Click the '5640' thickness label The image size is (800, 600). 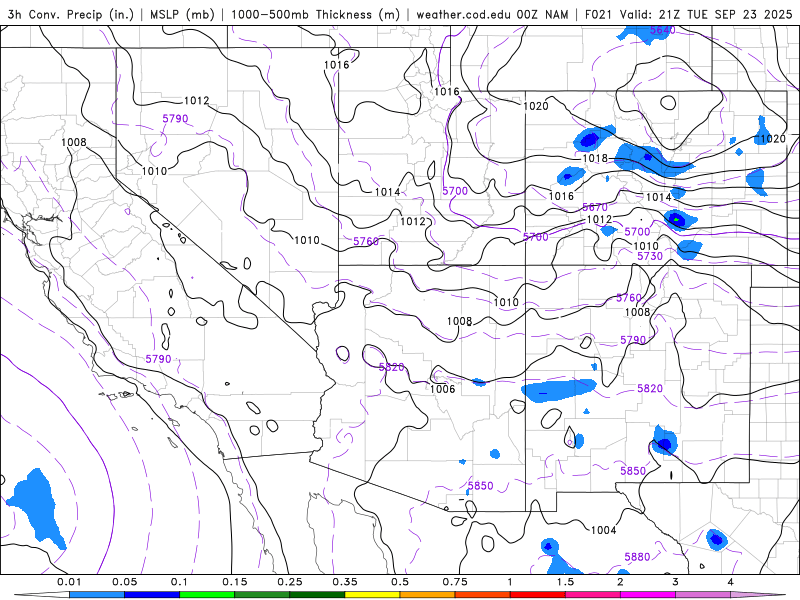[662, 30]
